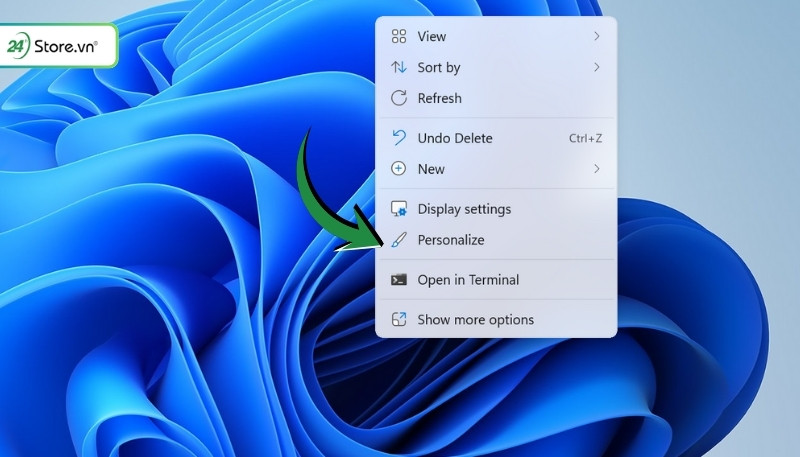Screen dimensions: 800x457
Task: Choose Personalize from the context menu
Action: click(451, 240)
